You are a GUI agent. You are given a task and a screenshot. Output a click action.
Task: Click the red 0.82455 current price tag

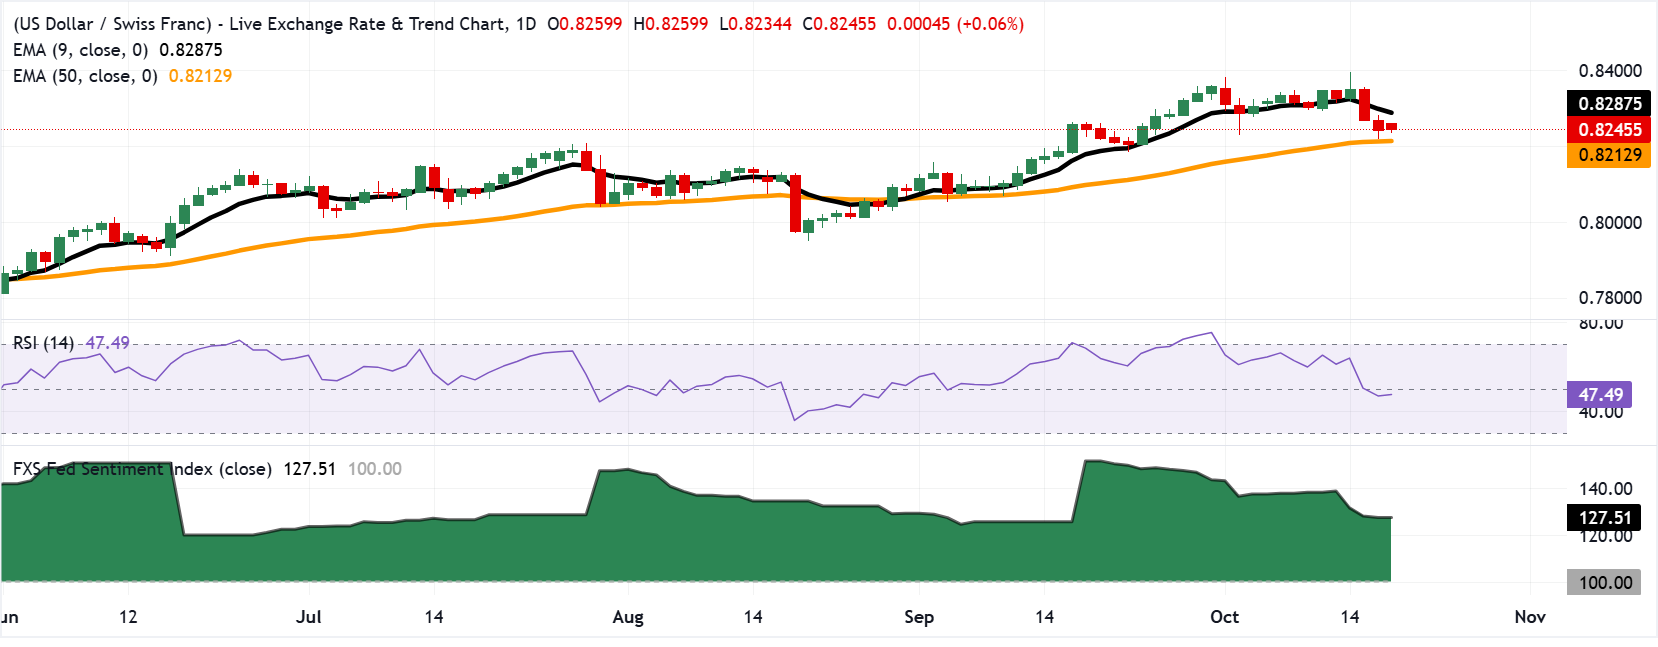1609,129
